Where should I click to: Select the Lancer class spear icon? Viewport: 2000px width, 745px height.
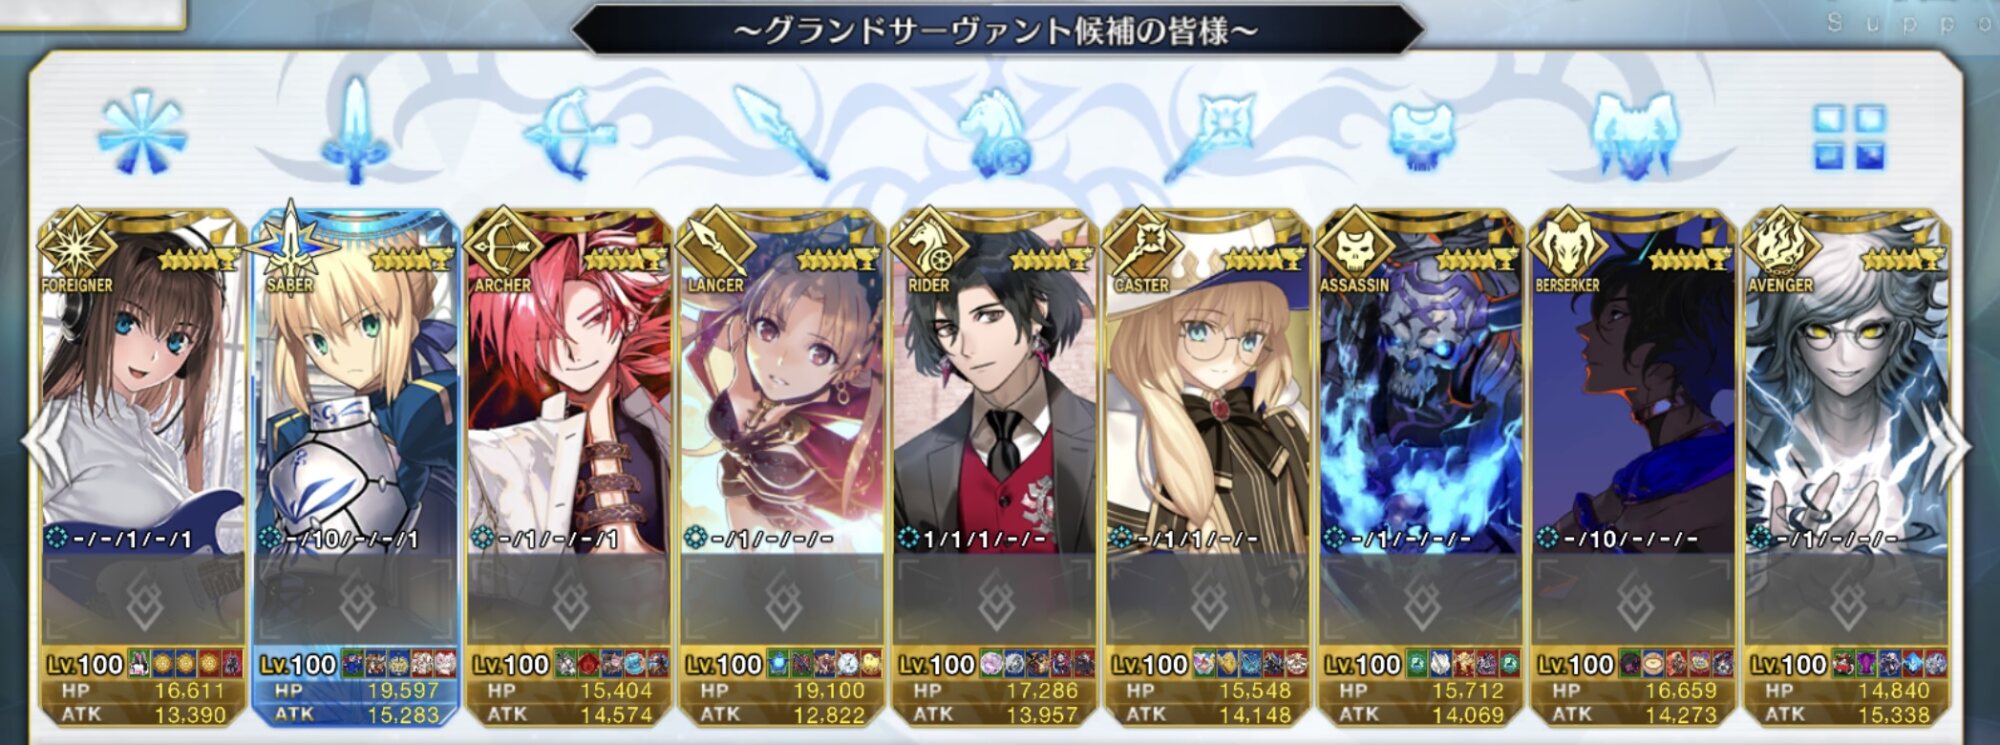(x=781, y=133)
